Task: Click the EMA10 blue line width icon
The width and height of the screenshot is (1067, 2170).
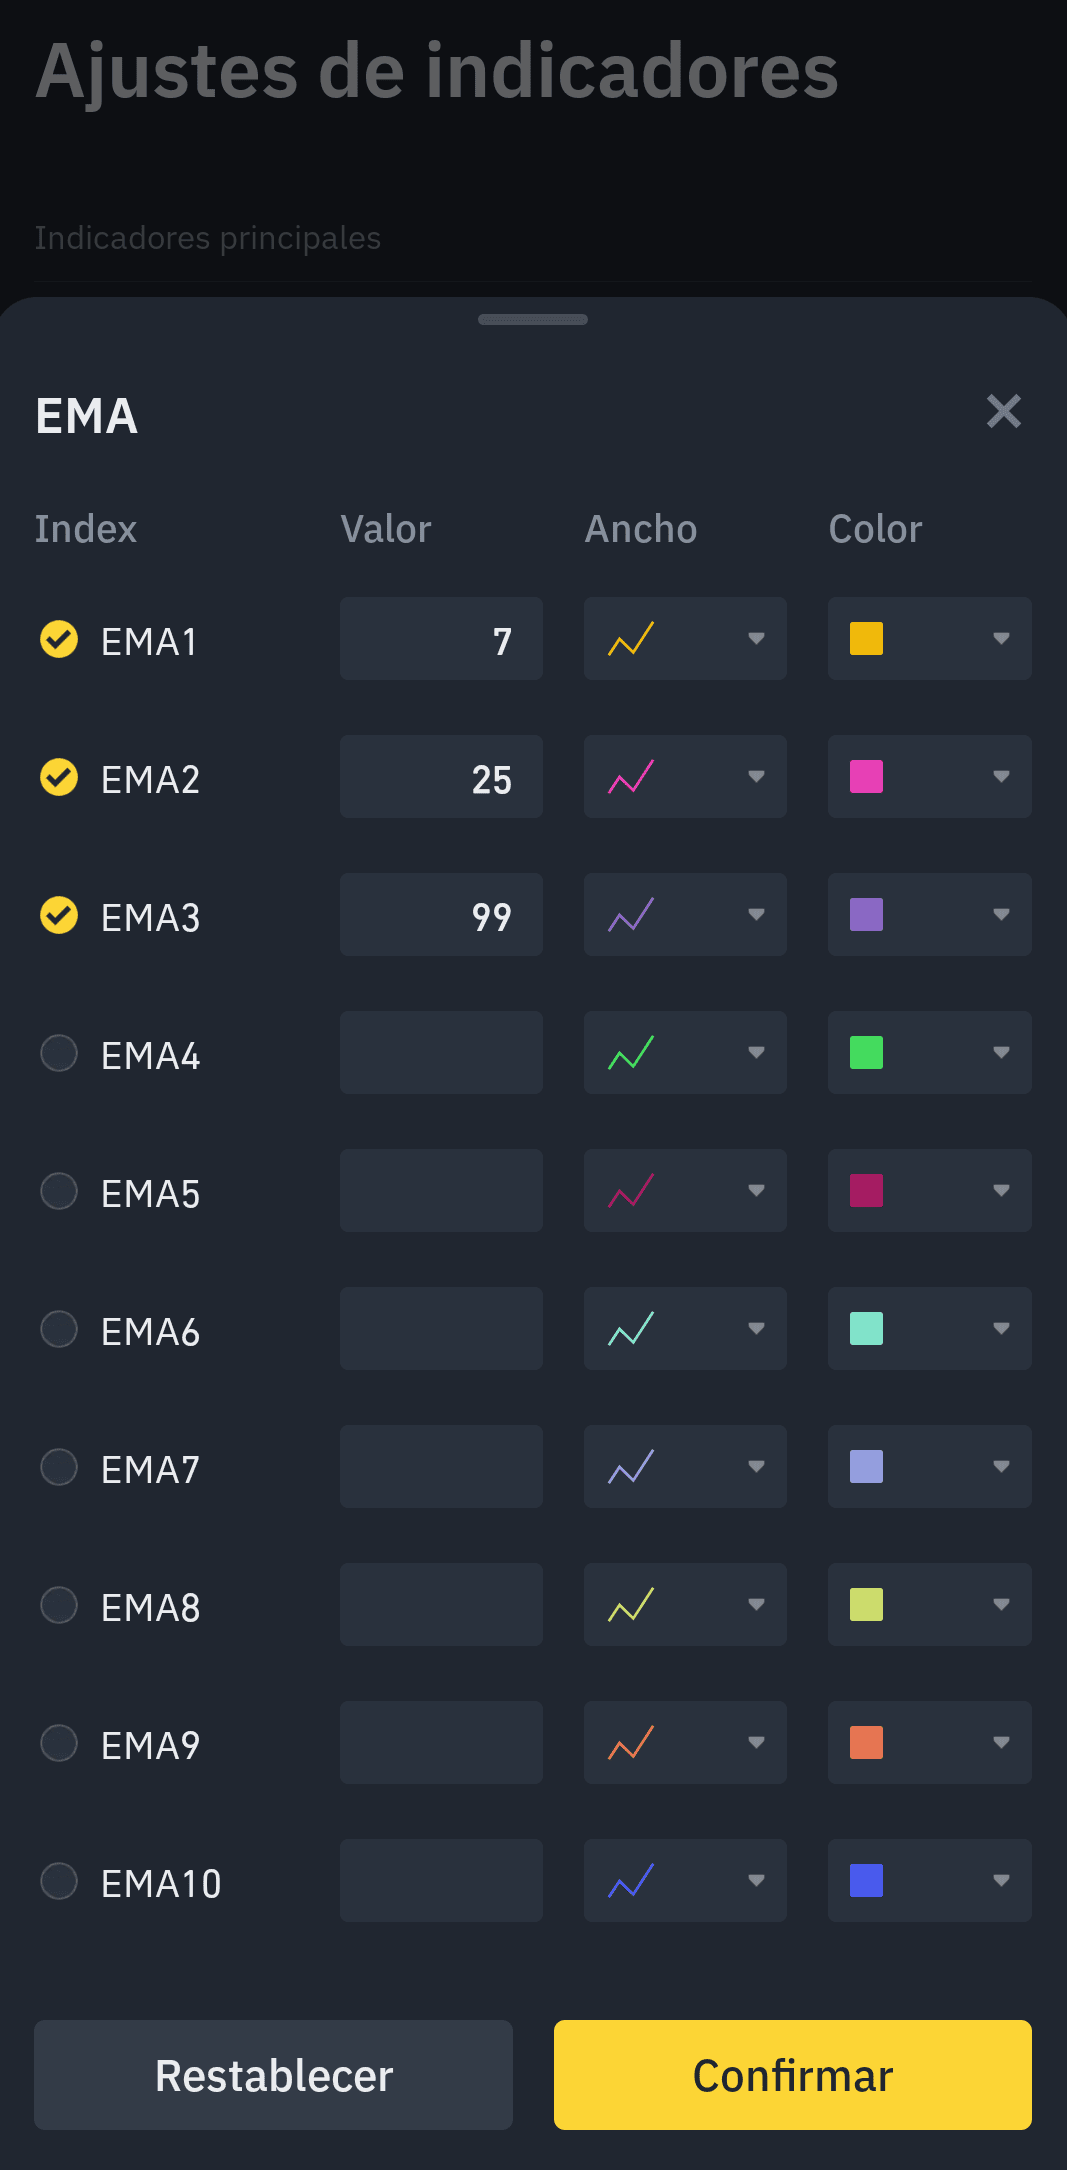Action: [631, 1881]
